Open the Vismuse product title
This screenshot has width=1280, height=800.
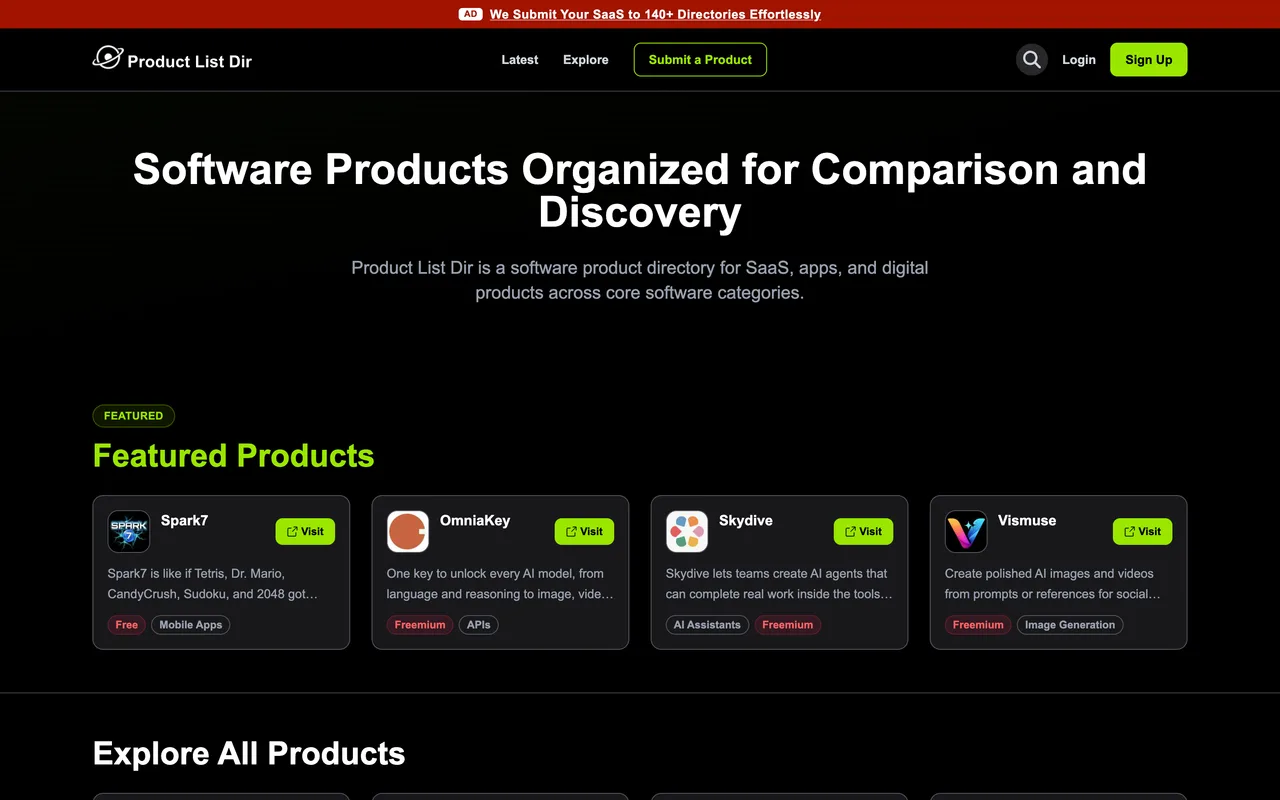pos(1027,520)
